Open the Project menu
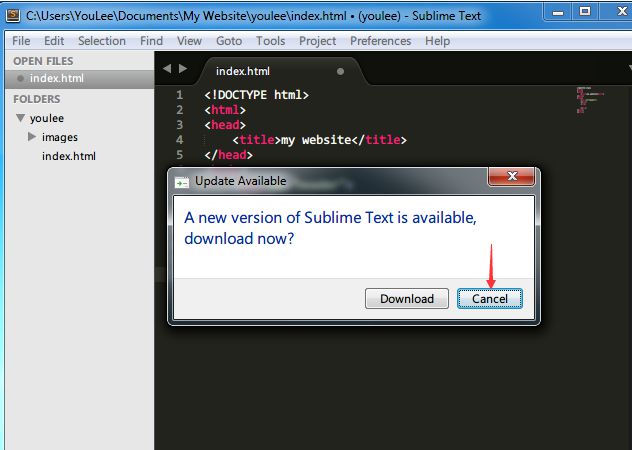This screenshot has width=632, height=450. (317, 41)
